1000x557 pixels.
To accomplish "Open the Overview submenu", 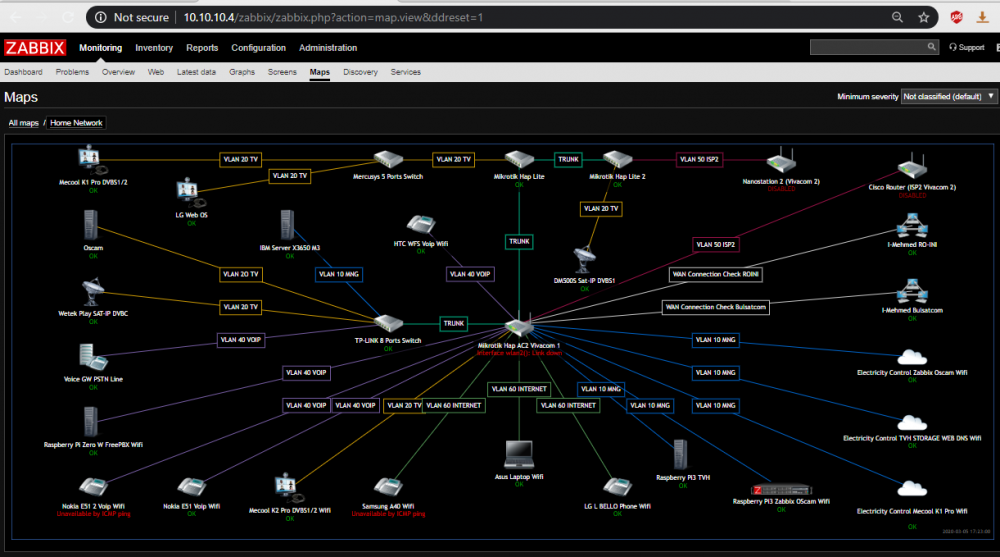I will pos(119,72).
